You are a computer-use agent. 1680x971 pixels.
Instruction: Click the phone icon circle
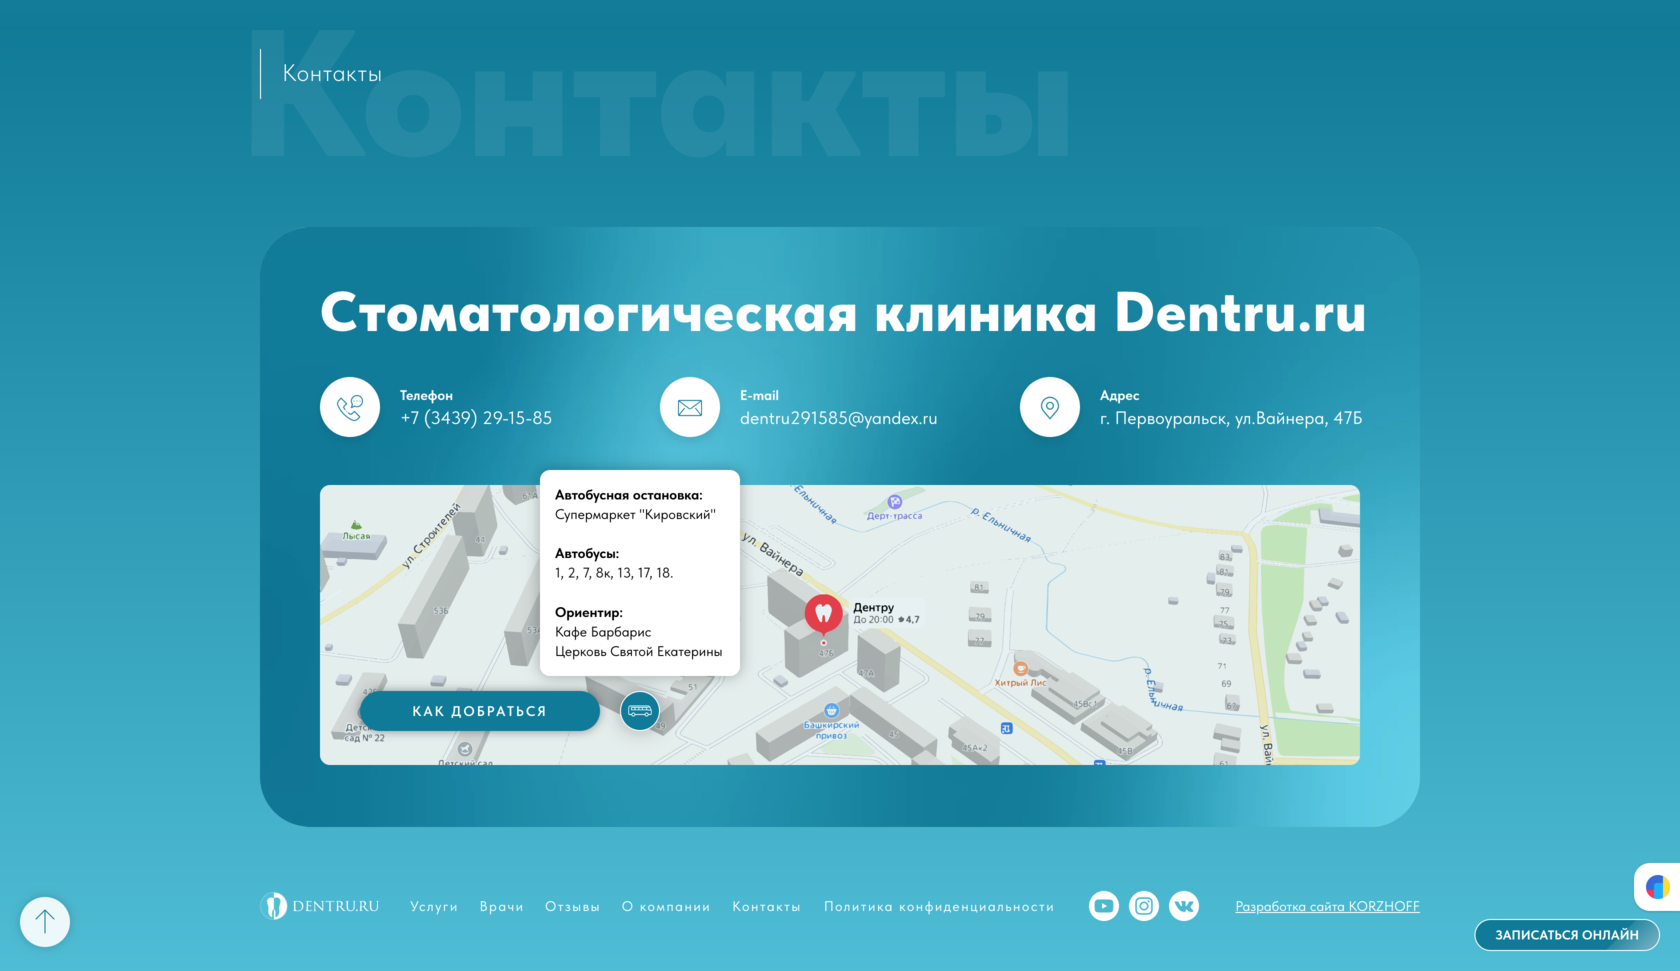[350, 407]
